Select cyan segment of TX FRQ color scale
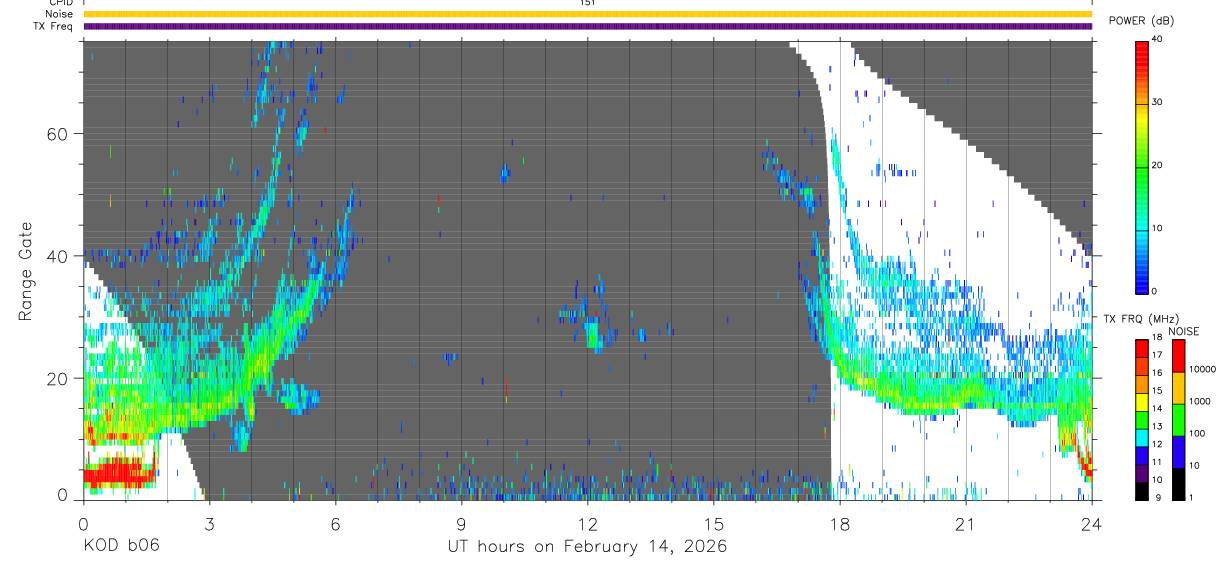The image size is (1228, 567). point(1142,438)
